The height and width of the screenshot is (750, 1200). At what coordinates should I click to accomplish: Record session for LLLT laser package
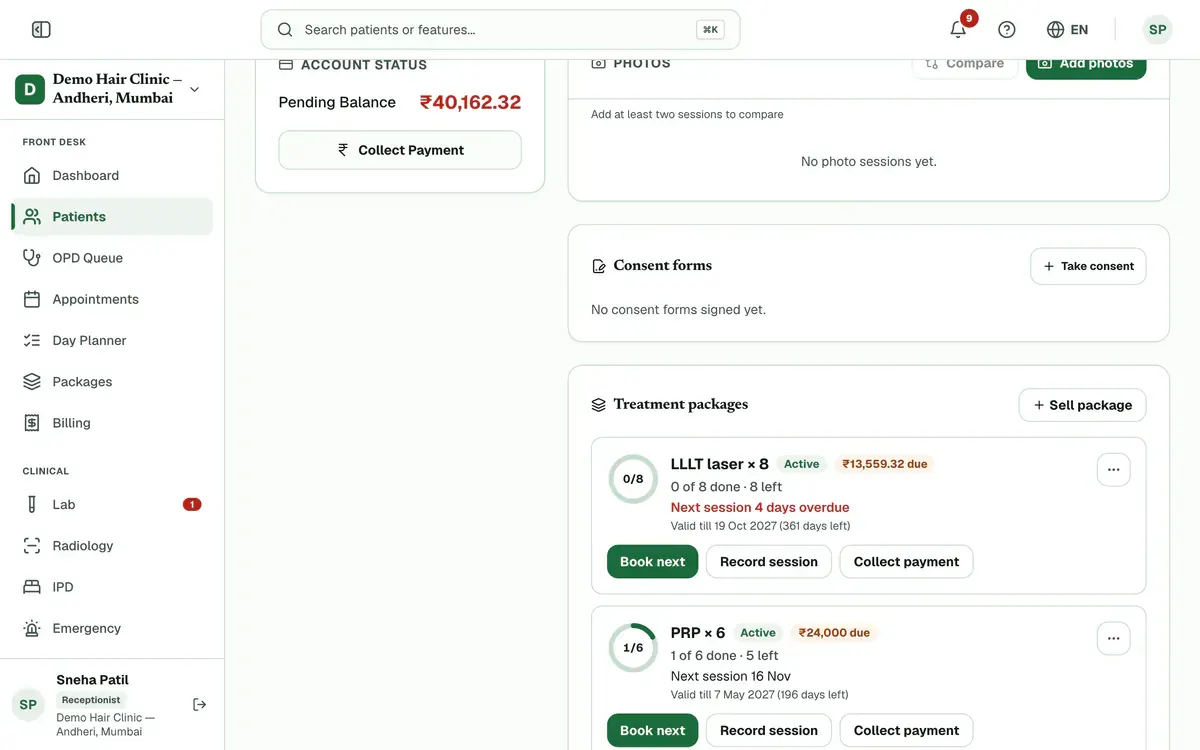tap(769, 562)
